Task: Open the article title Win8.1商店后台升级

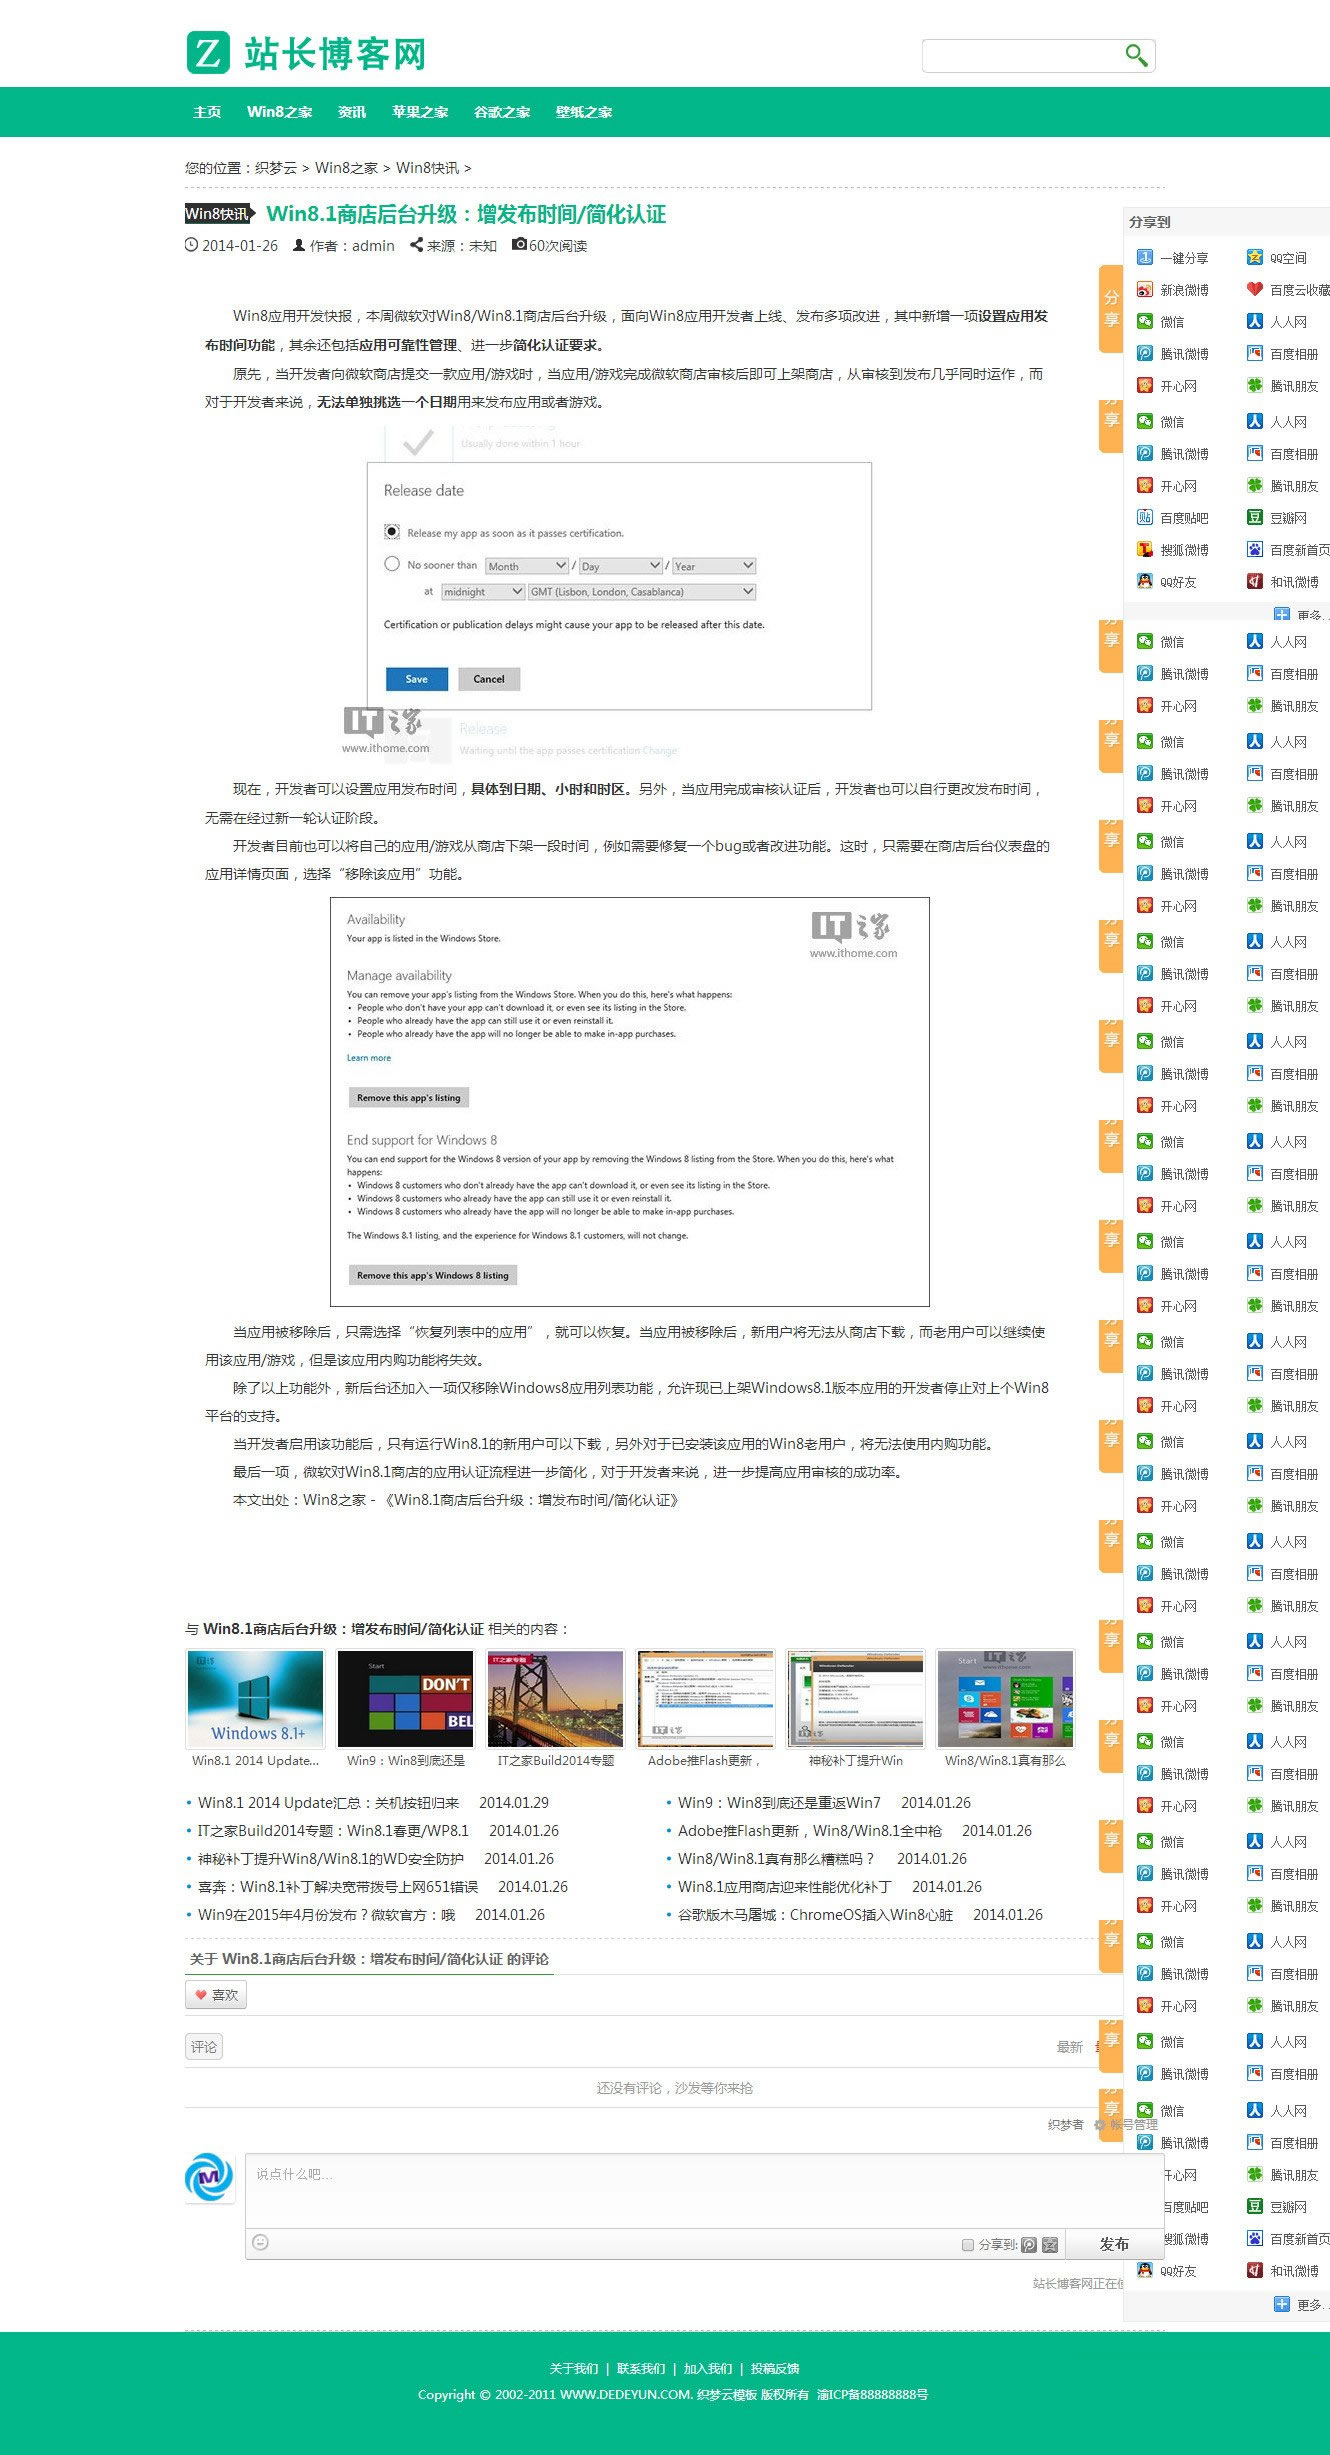Action: point(466,214)
